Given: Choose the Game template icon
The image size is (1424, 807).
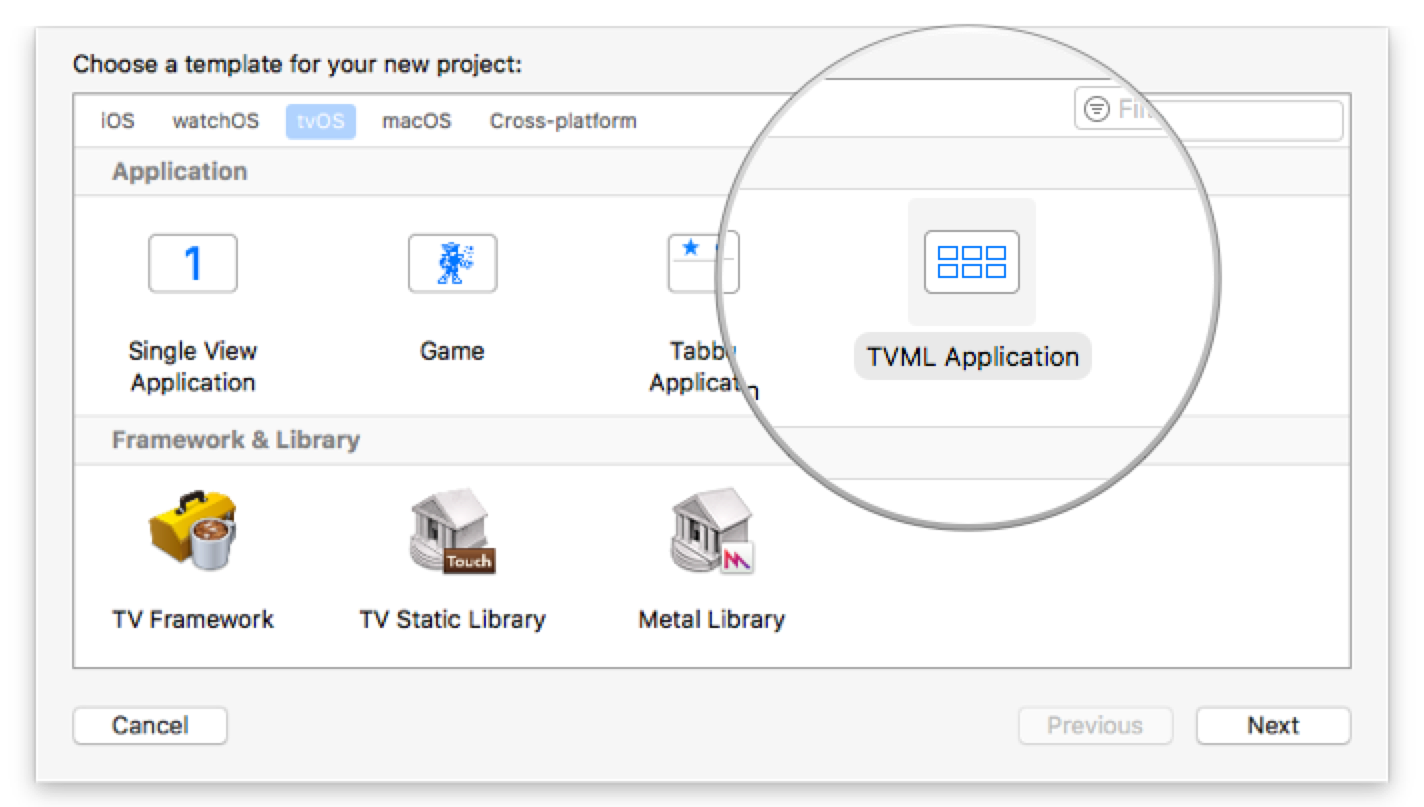Looking at the screenshot, I should click(453, 263).
